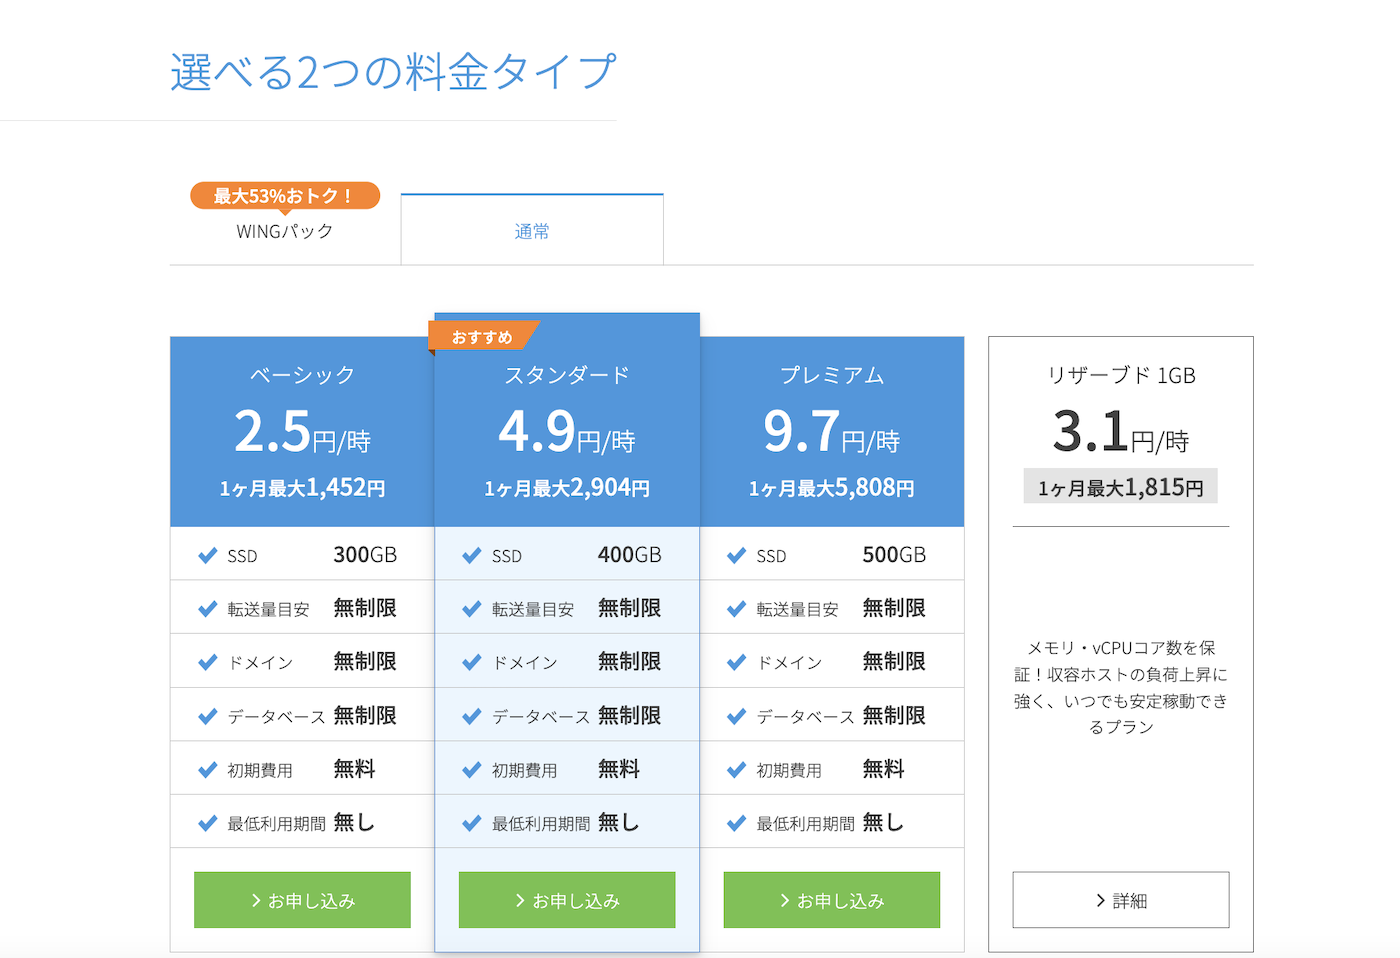
Task: Click the ドメイン checkmark in プレミアム
Action: coord(737,662)
